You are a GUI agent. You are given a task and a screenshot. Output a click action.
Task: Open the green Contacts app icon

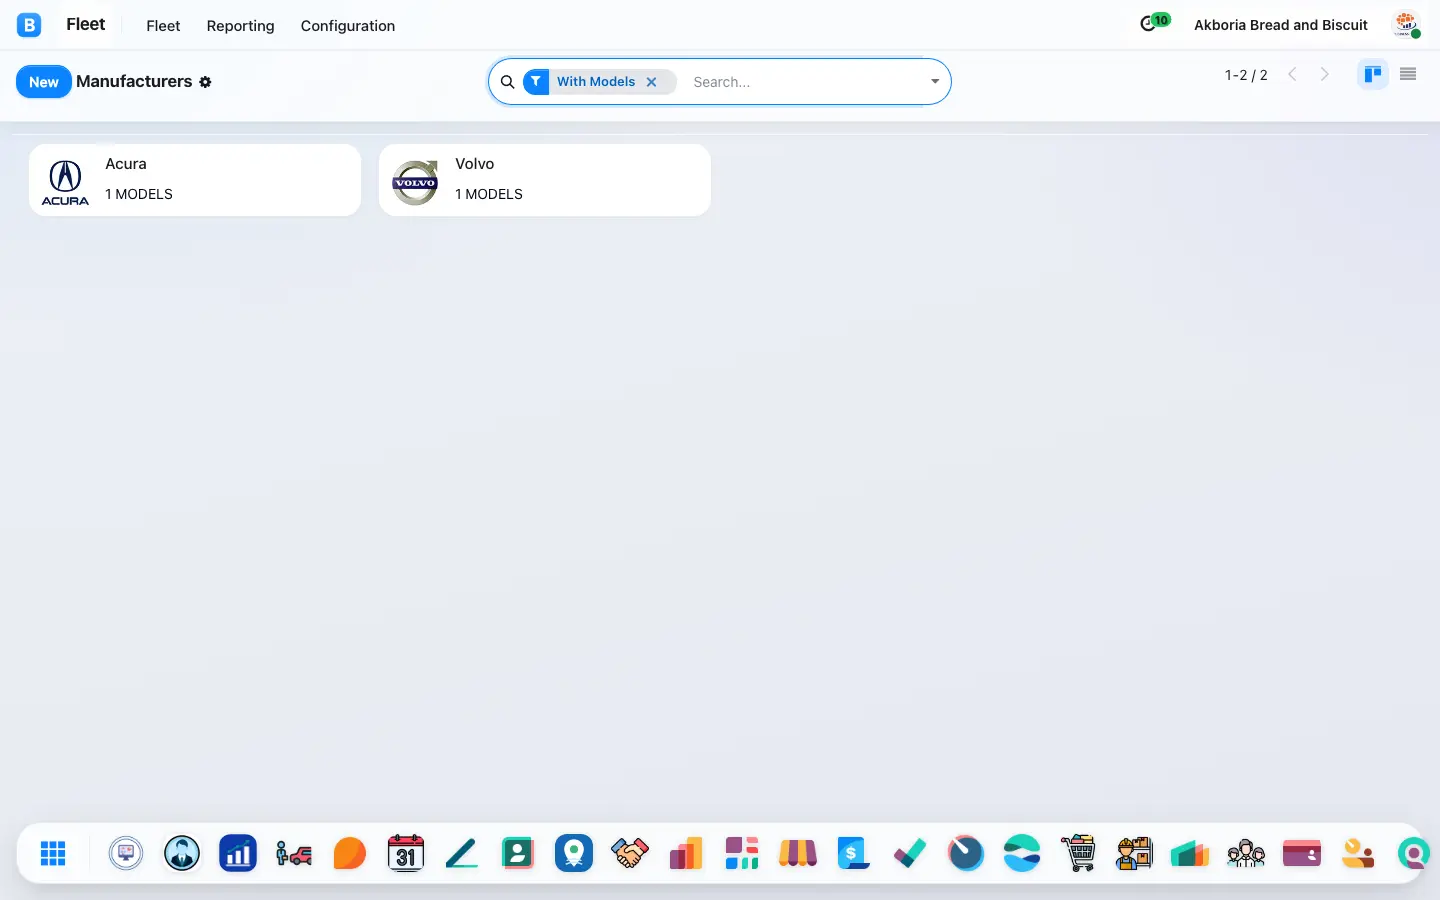pyautogui.click(x=518, y=853)
